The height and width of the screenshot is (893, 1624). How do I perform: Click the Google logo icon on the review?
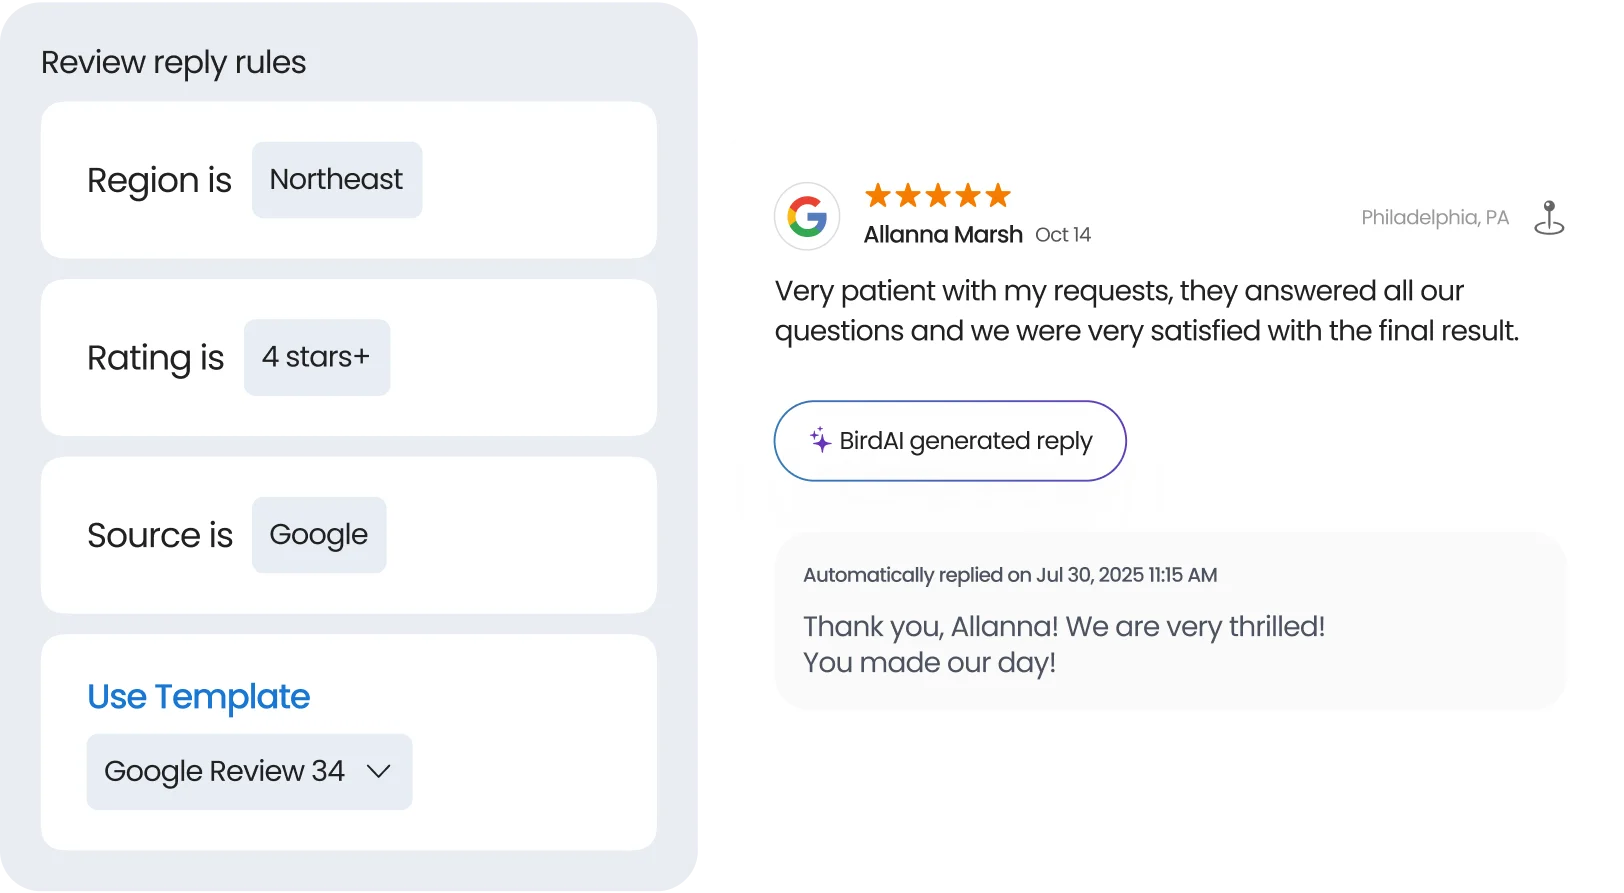[807, 216]
